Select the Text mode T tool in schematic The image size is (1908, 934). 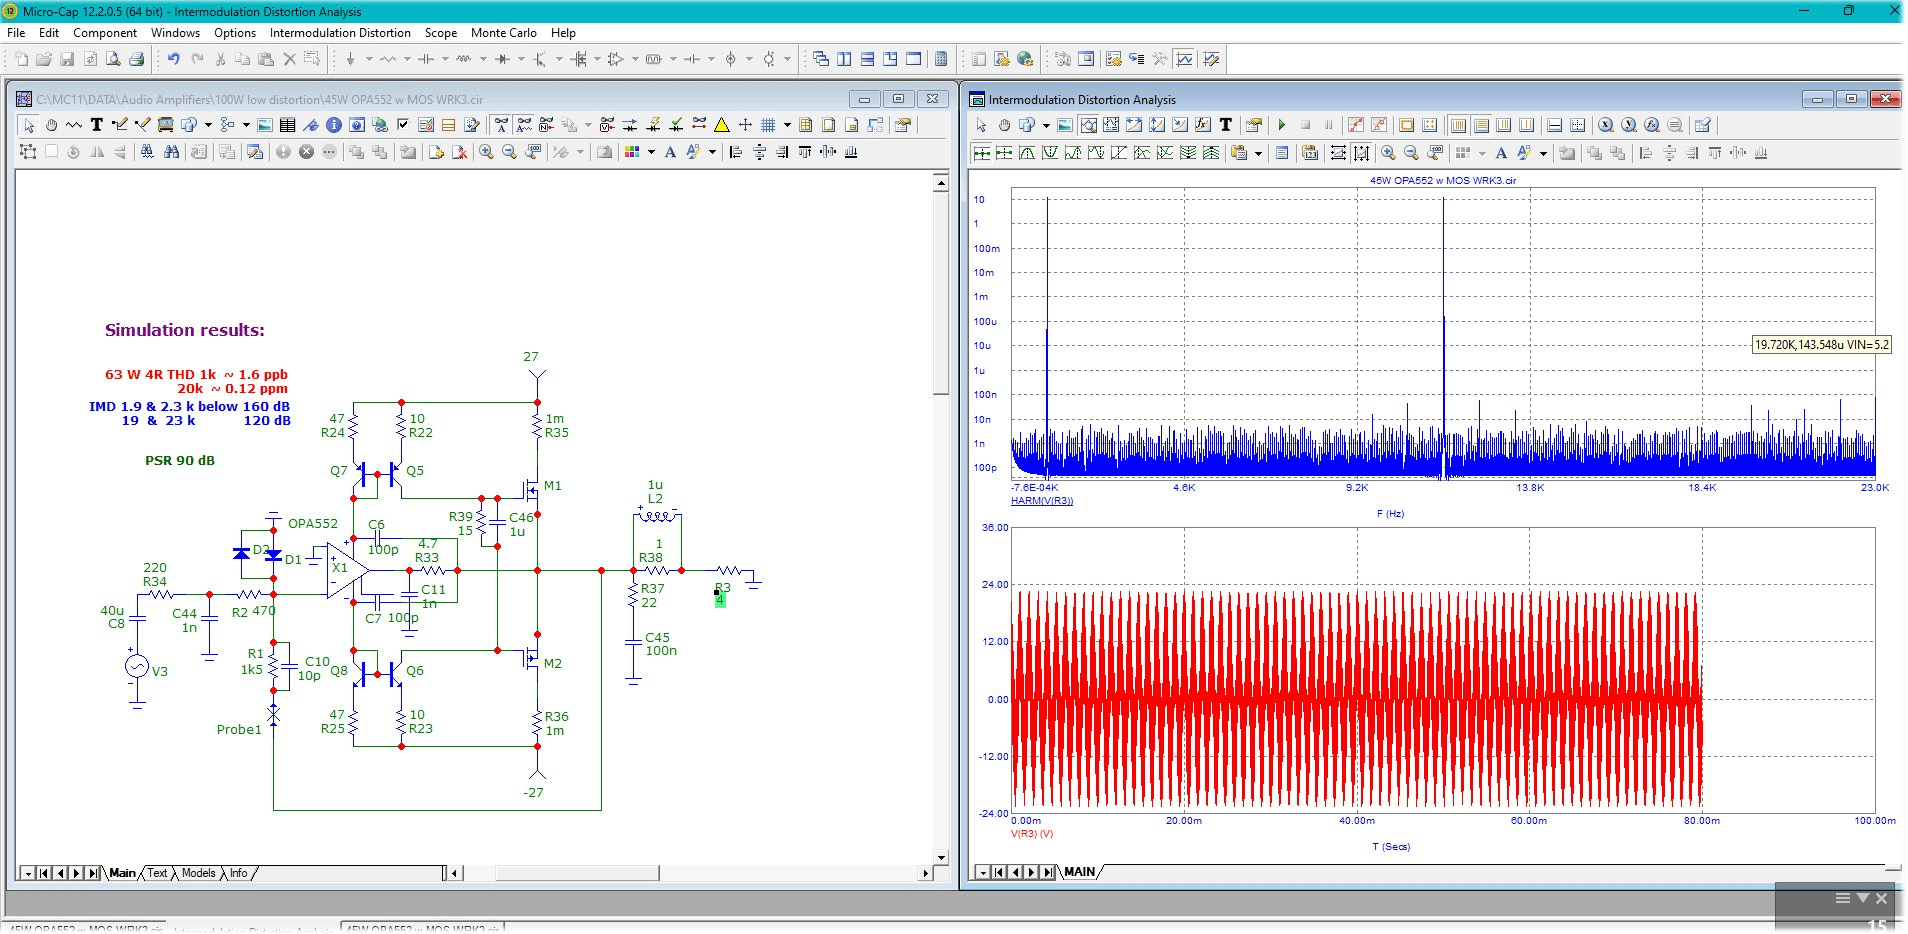[x=97, y=125]
